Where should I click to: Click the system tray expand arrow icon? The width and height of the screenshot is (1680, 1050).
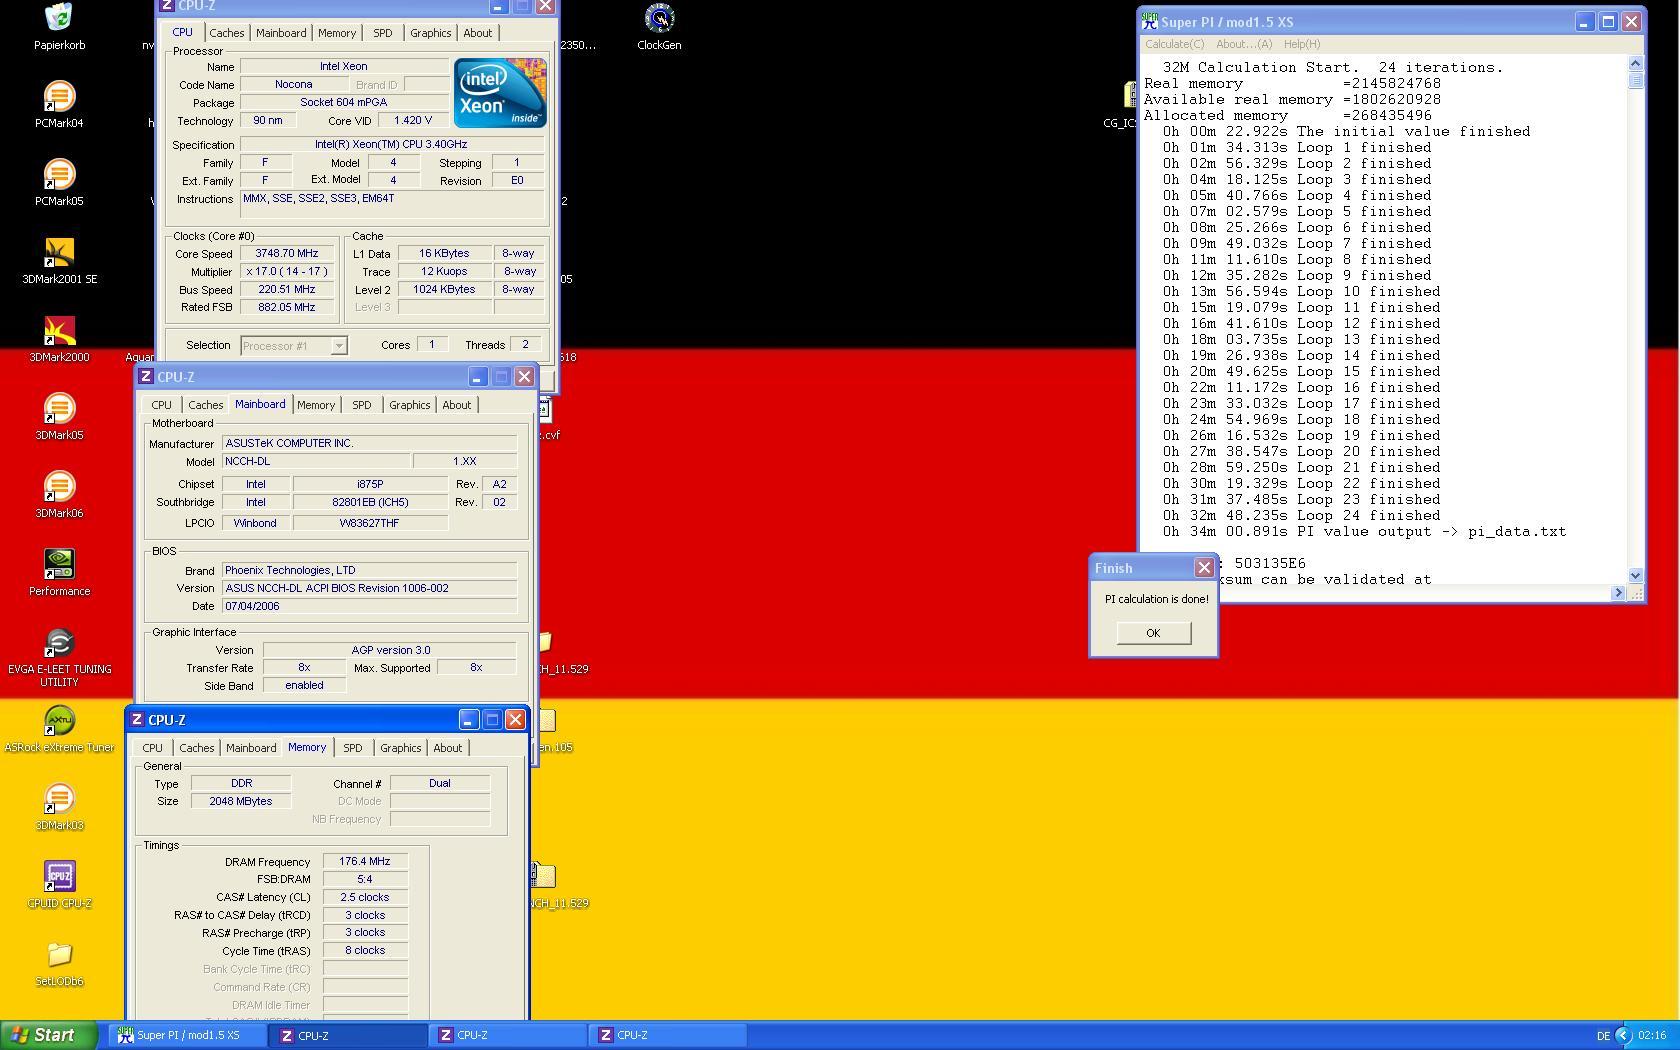[1623, 1035]
